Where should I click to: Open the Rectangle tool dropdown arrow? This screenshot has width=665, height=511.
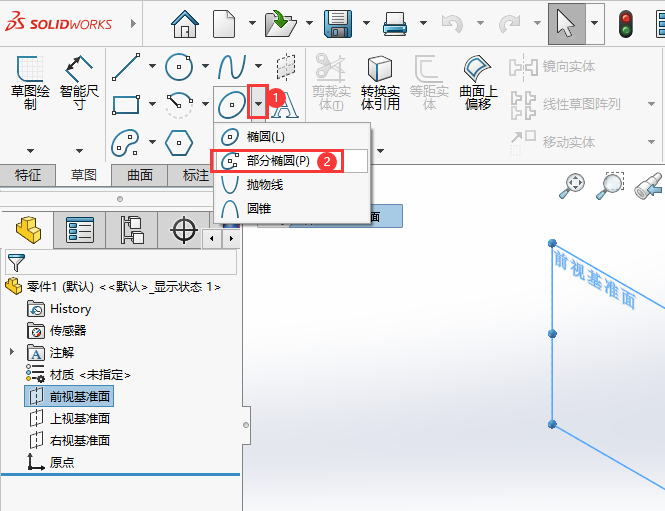(x=152, y=103)
